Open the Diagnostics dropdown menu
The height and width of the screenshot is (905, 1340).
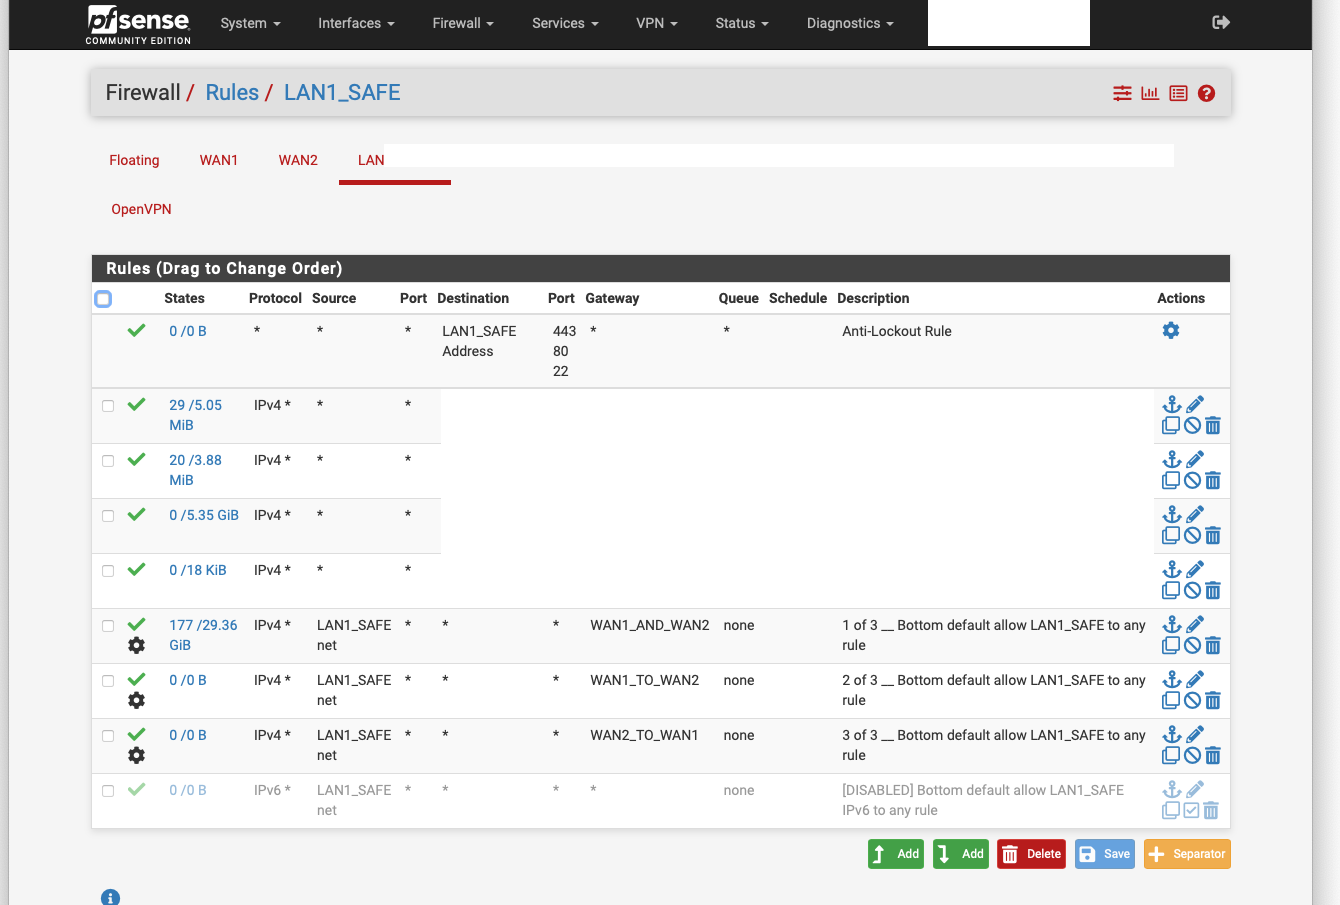click(850, 23)
